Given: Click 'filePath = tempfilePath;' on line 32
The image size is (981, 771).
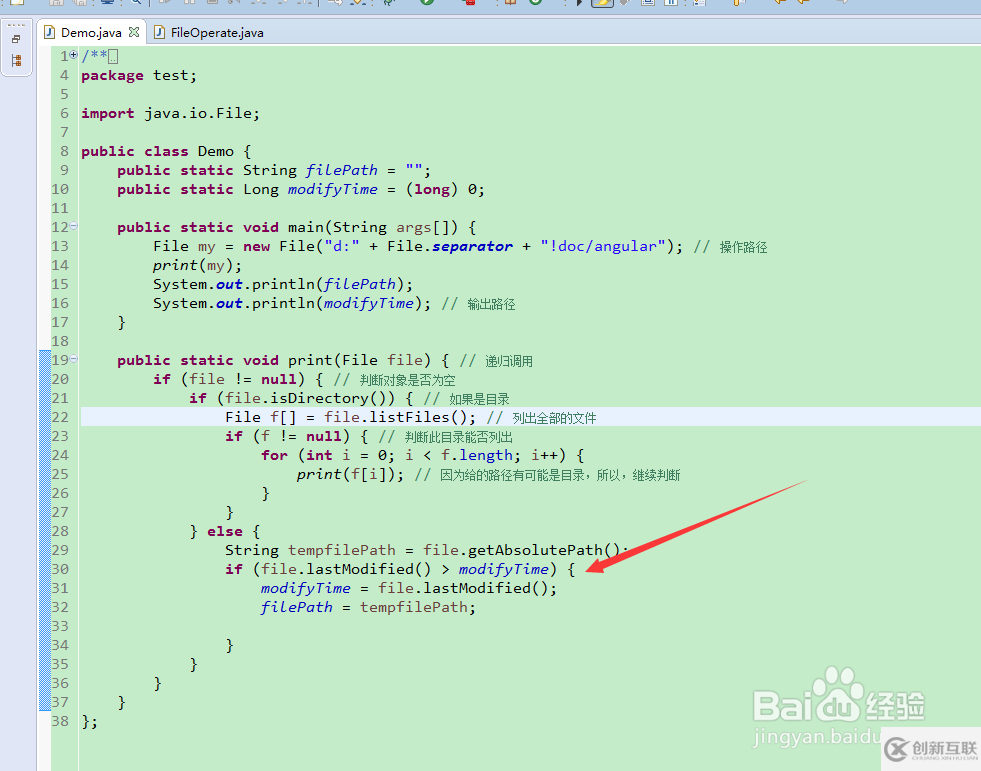Looking at the screenshot, I should pos(368,607).
